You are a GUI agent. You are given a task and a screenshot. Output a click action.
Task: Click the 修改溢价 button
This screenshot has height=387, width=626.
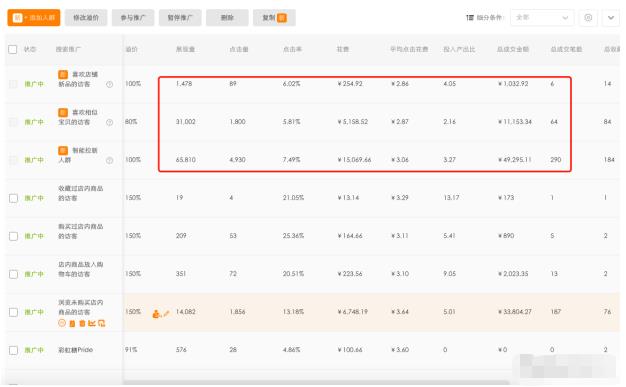pos(86,18)
